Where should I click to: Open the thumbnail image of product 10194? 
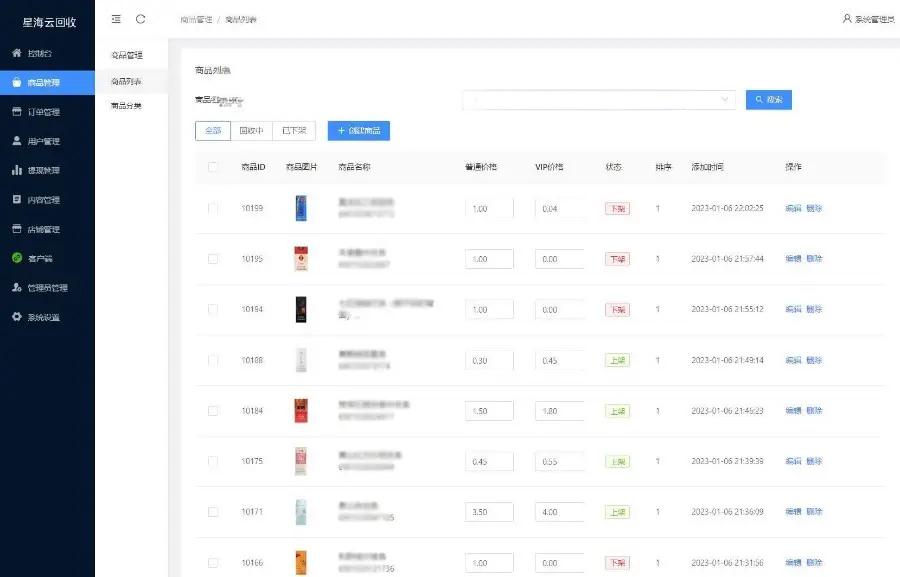(301, 309)
